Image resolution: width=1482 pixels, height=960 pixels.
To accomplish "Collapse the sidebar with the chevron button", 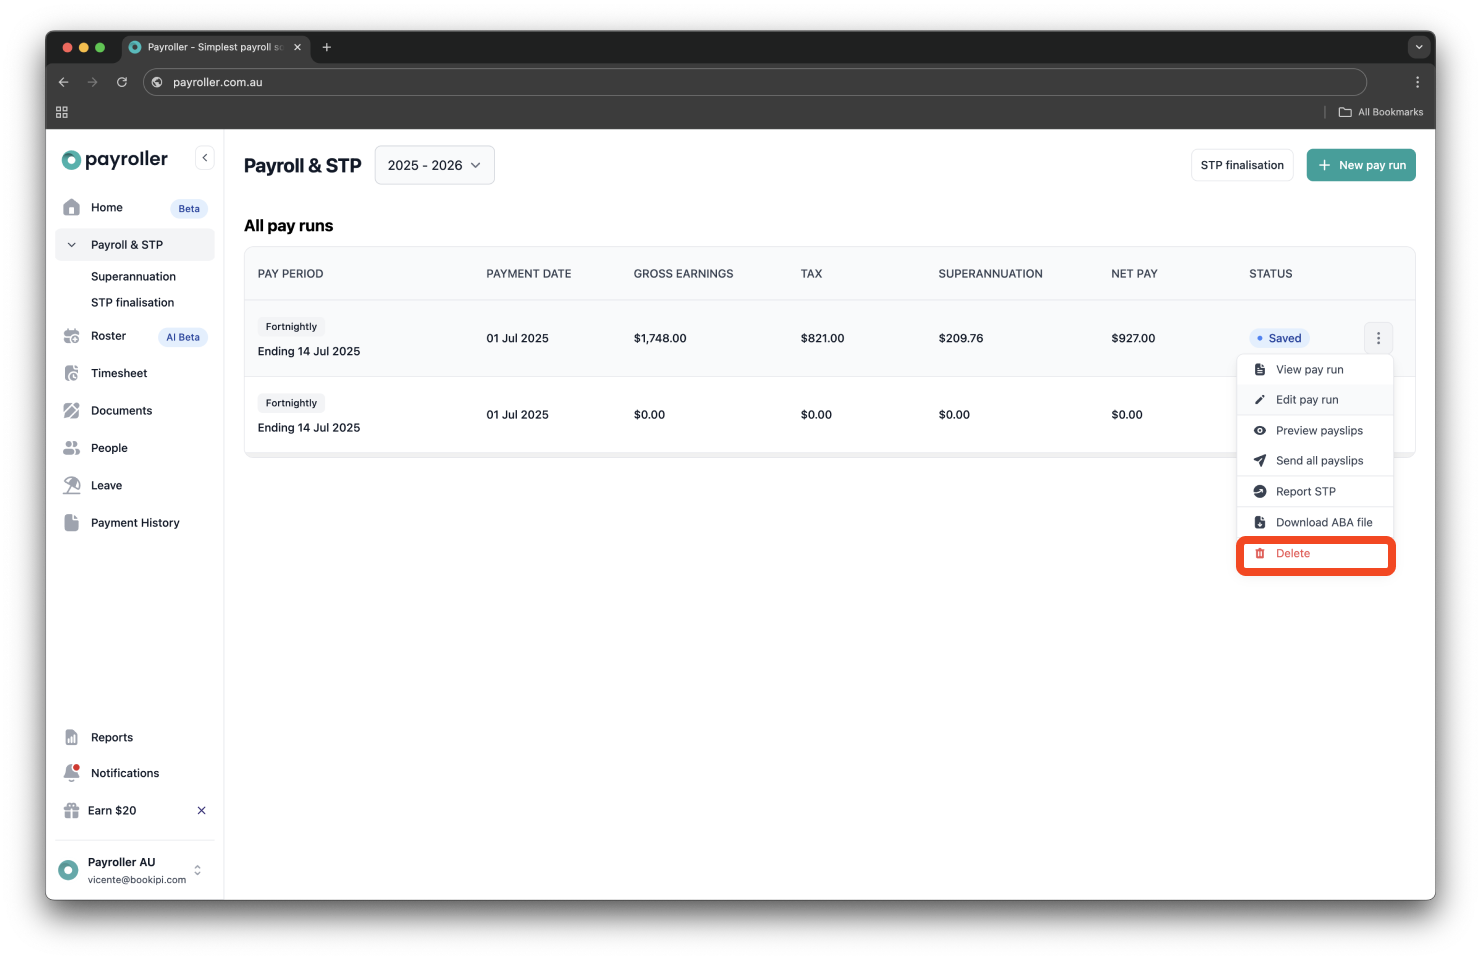I will (205, 158).
